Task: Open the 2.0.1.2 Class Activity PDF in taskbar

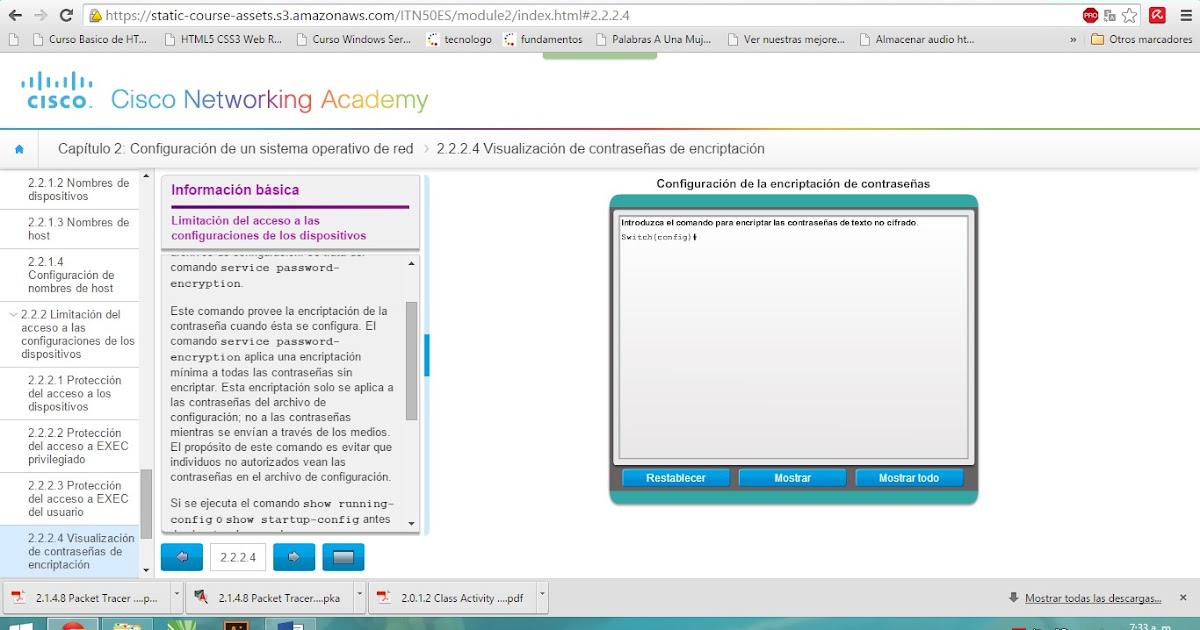Action: [x=460, y=597]
